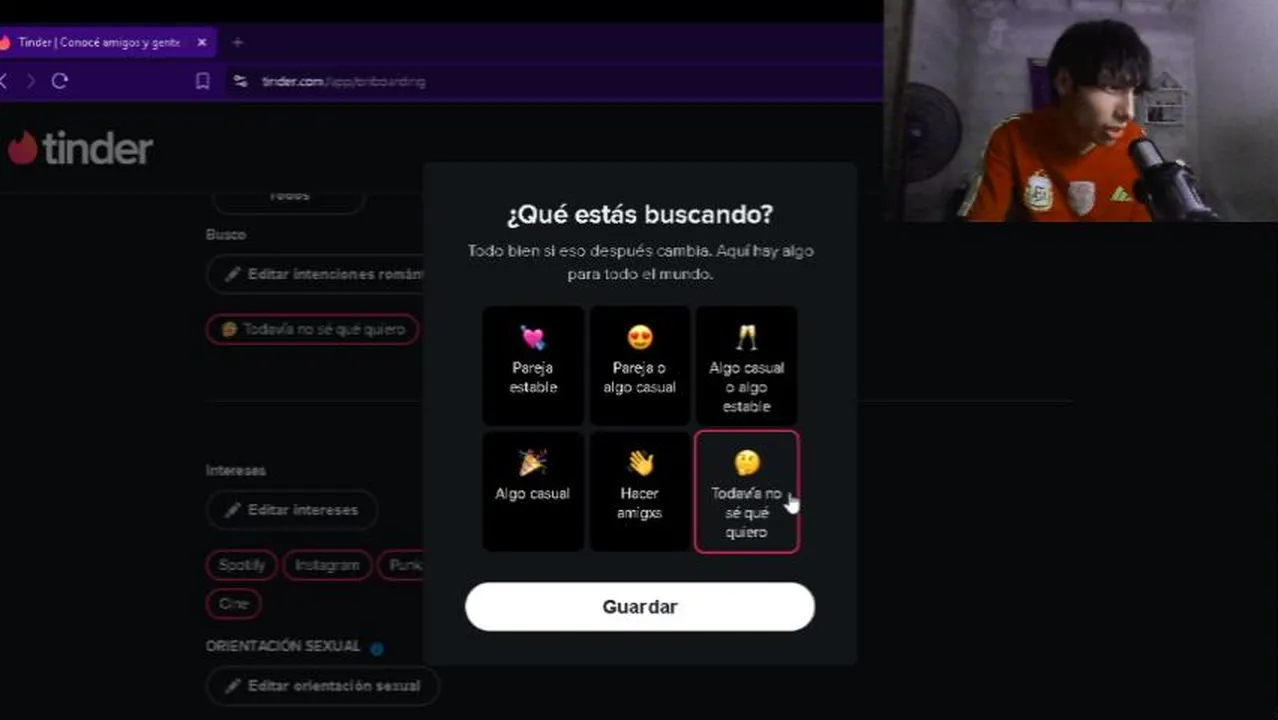Screen dimensions: 1278x720
Task: Pick the Algo casual party option
Action: click(533, 491)
